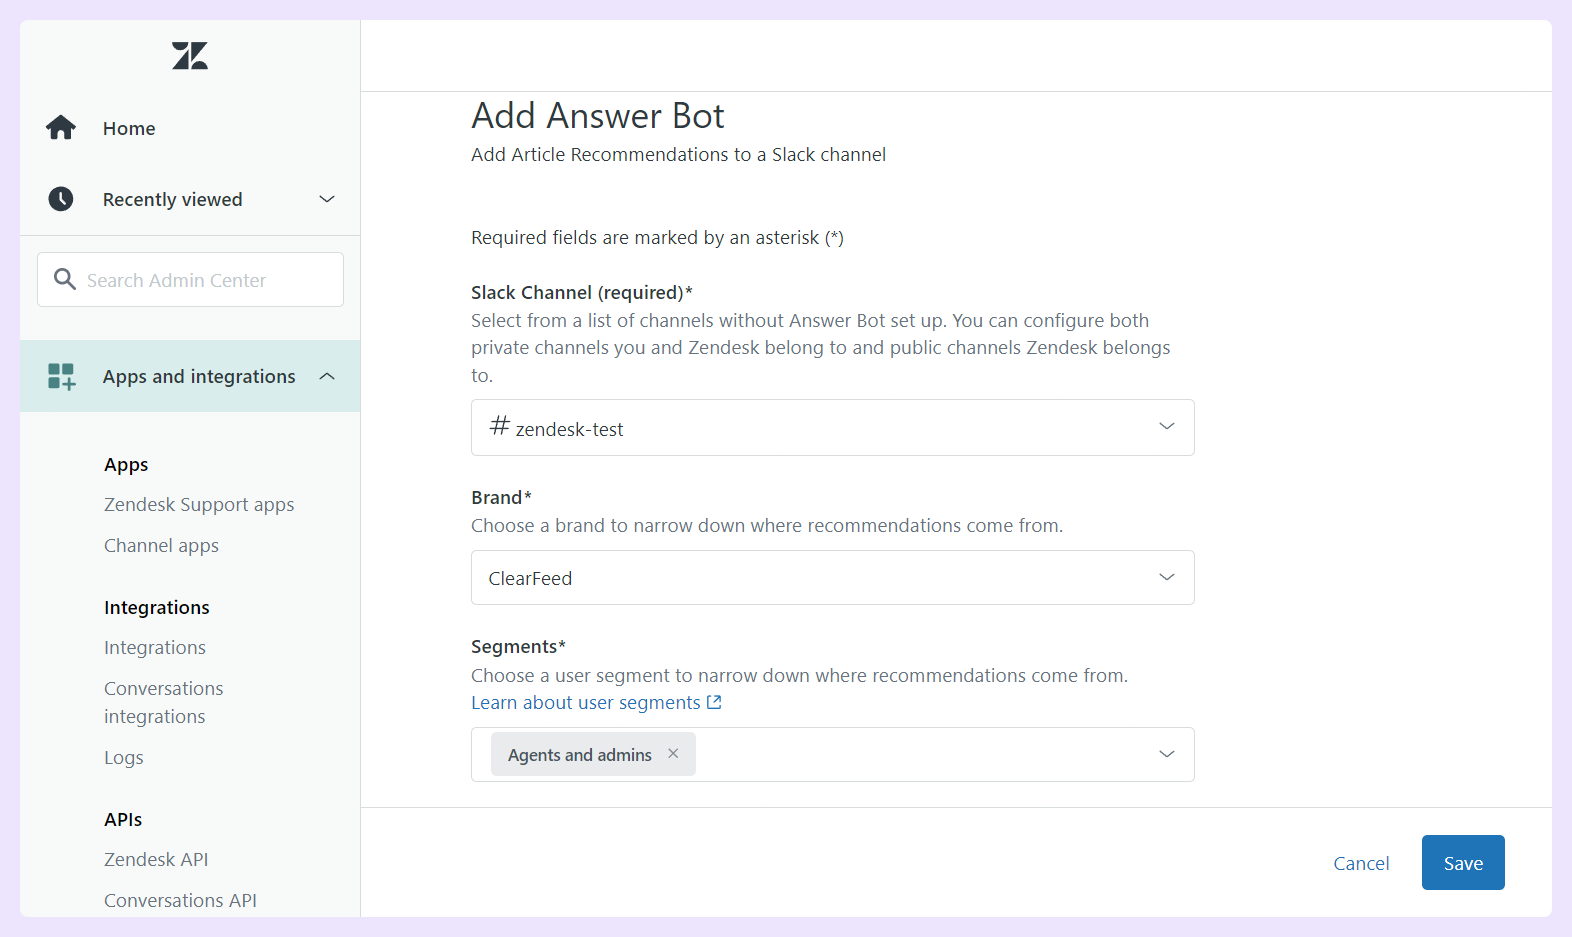This screenshot has height=937, width=1572.
Task: Click the Home house icon
Action: click(61, 128)
